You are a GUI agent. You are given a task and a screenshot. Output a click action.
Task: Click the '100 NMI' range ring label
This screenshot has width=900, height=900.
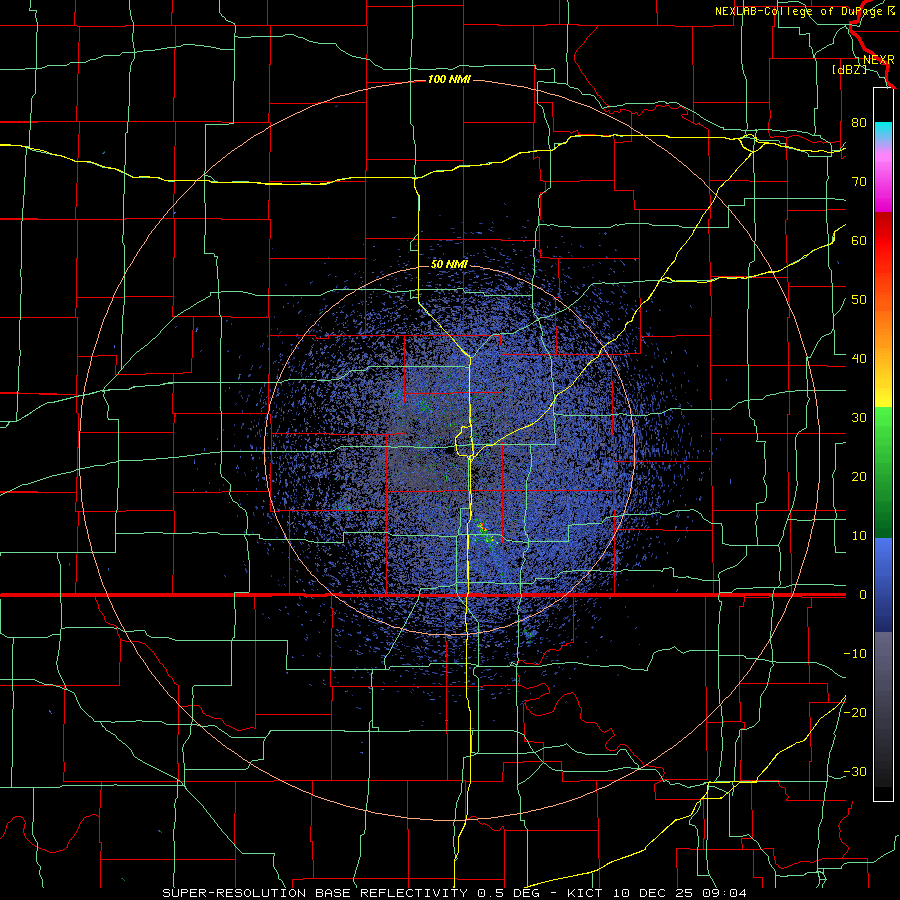(x=449, y=79)
